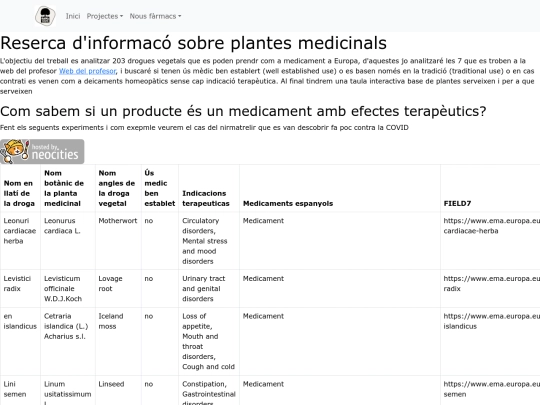Select the 'Medicaments espanyols' column header

pyautogui.click(x=340, y=188)
